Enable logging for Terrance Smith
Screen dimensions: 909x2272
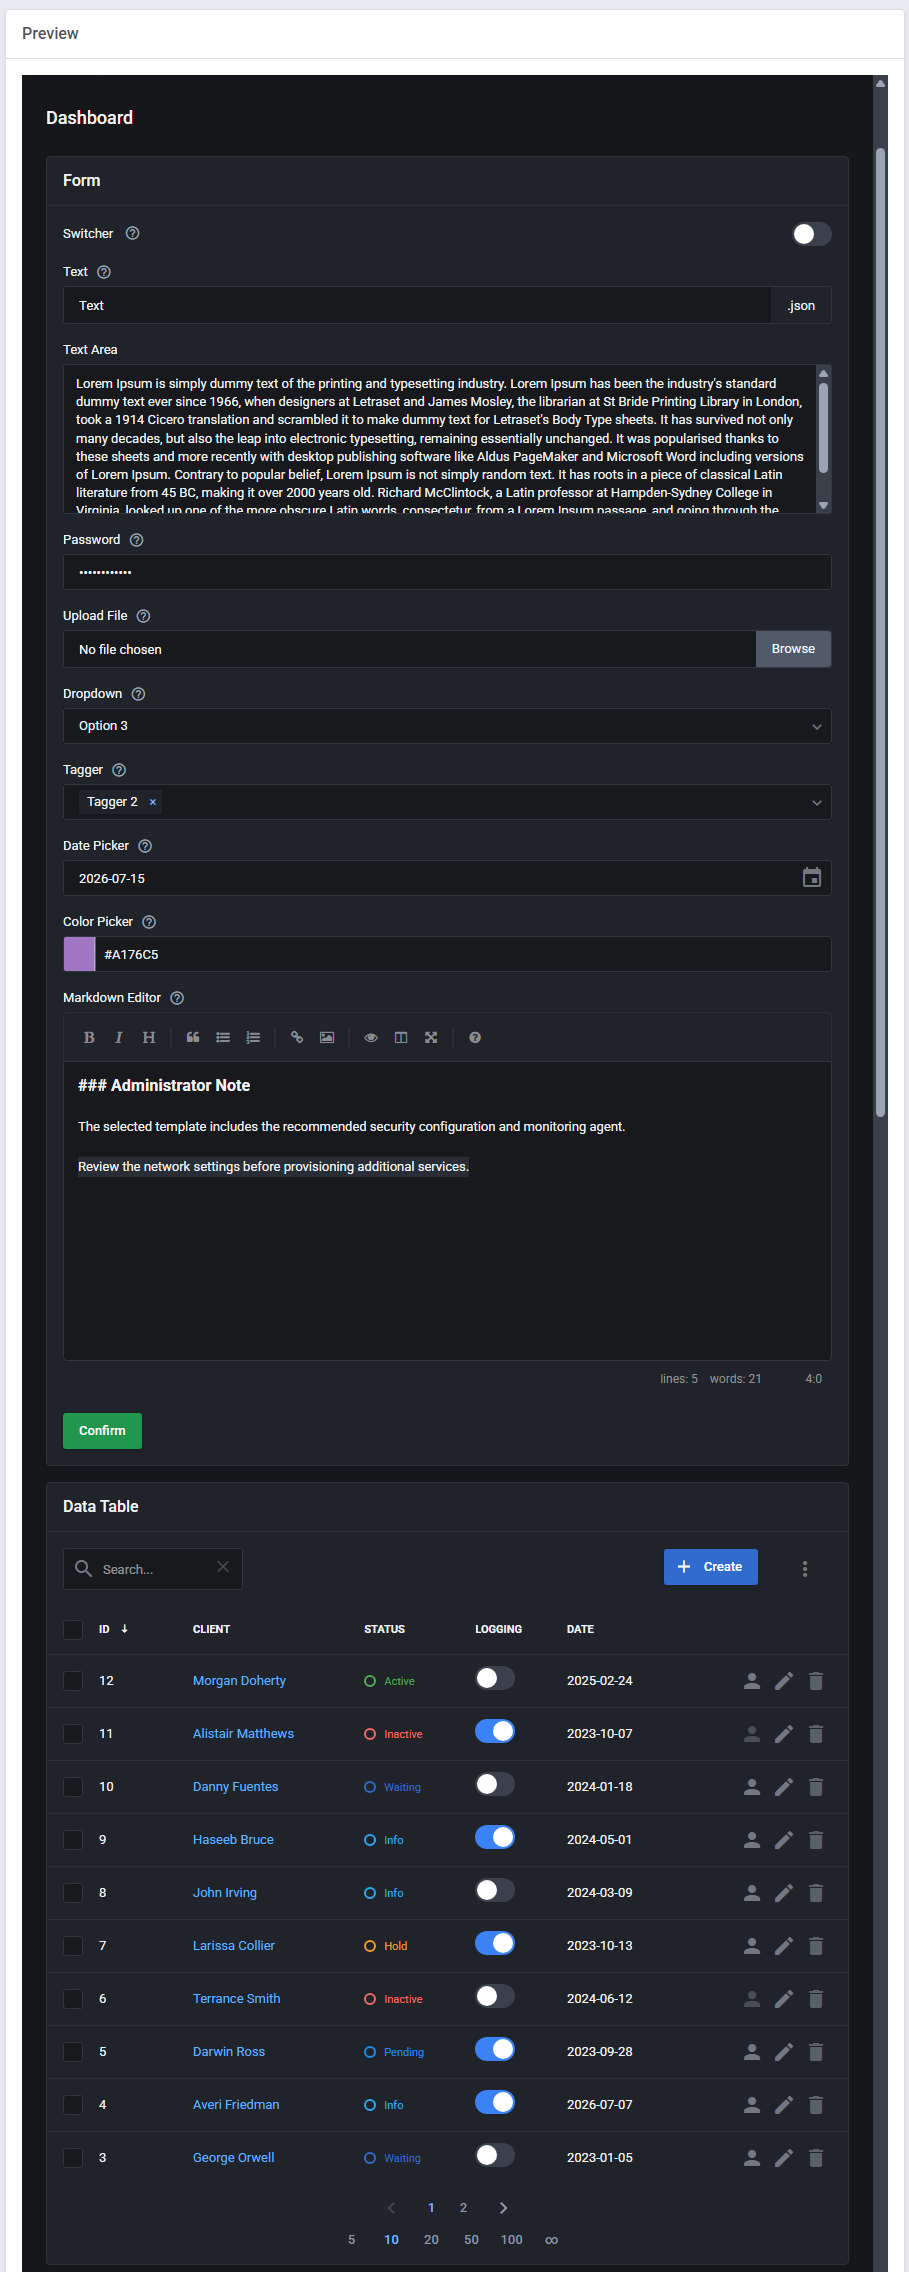[x=495, y=1996]
